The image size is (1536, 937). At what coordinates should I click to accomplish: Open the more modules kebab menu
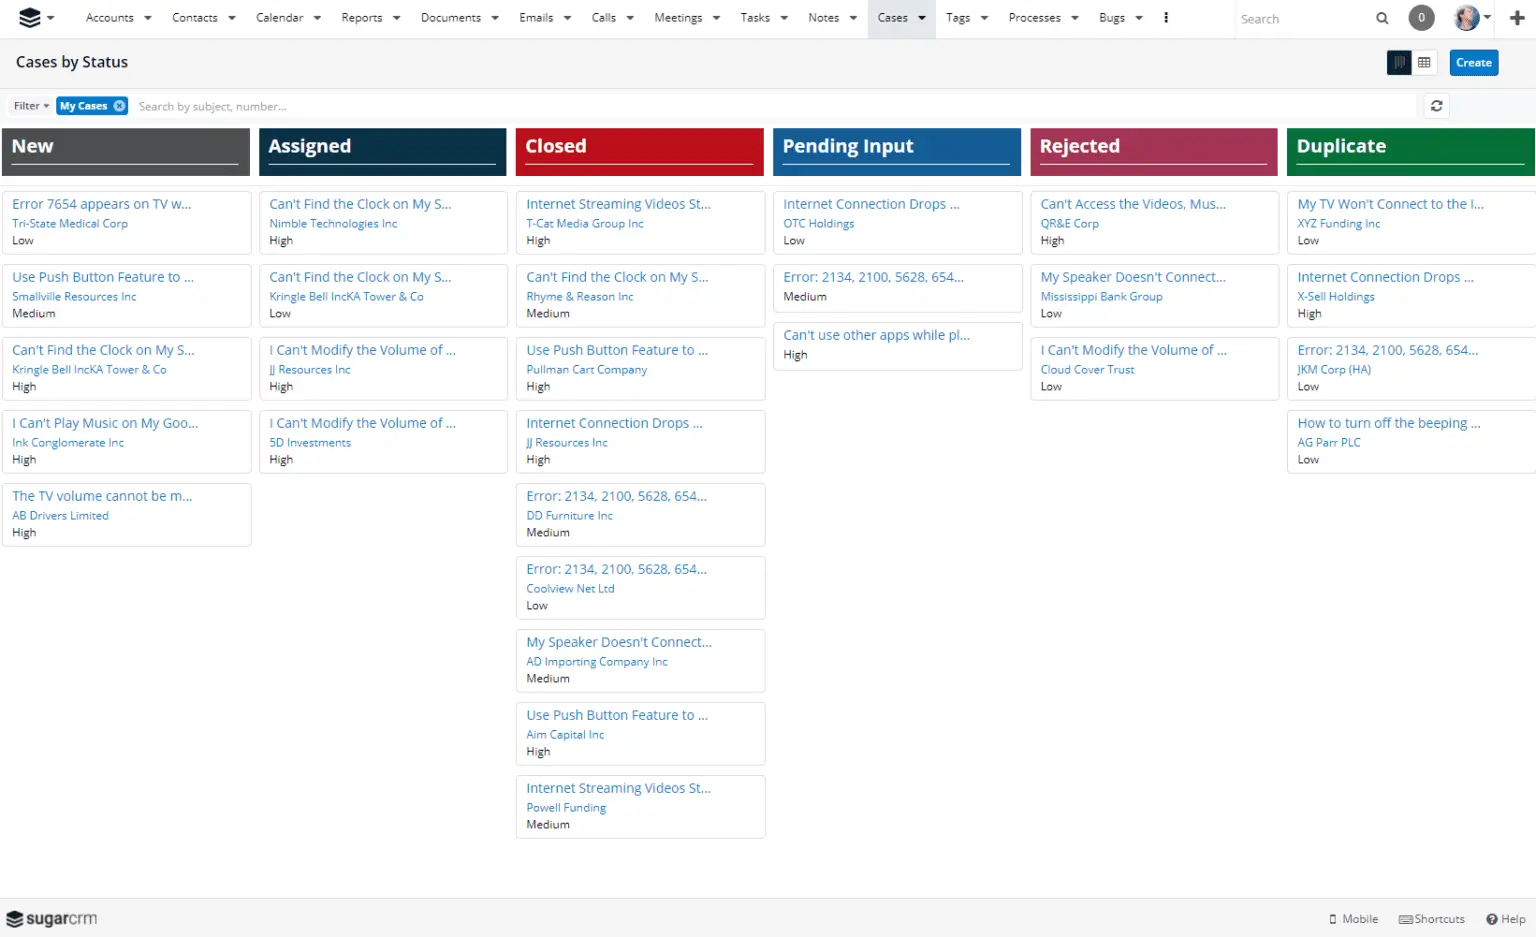(1166, 18)
